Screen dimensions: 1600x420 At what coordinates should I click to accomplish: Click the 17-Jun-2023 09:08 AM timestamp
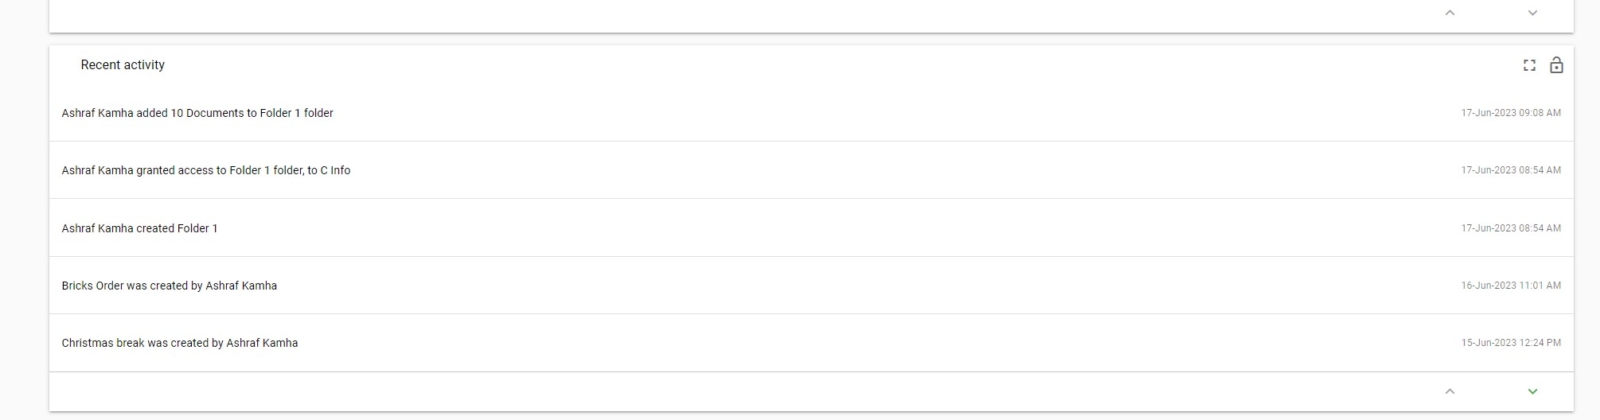pyautogui.click(x=1511, y=113)
